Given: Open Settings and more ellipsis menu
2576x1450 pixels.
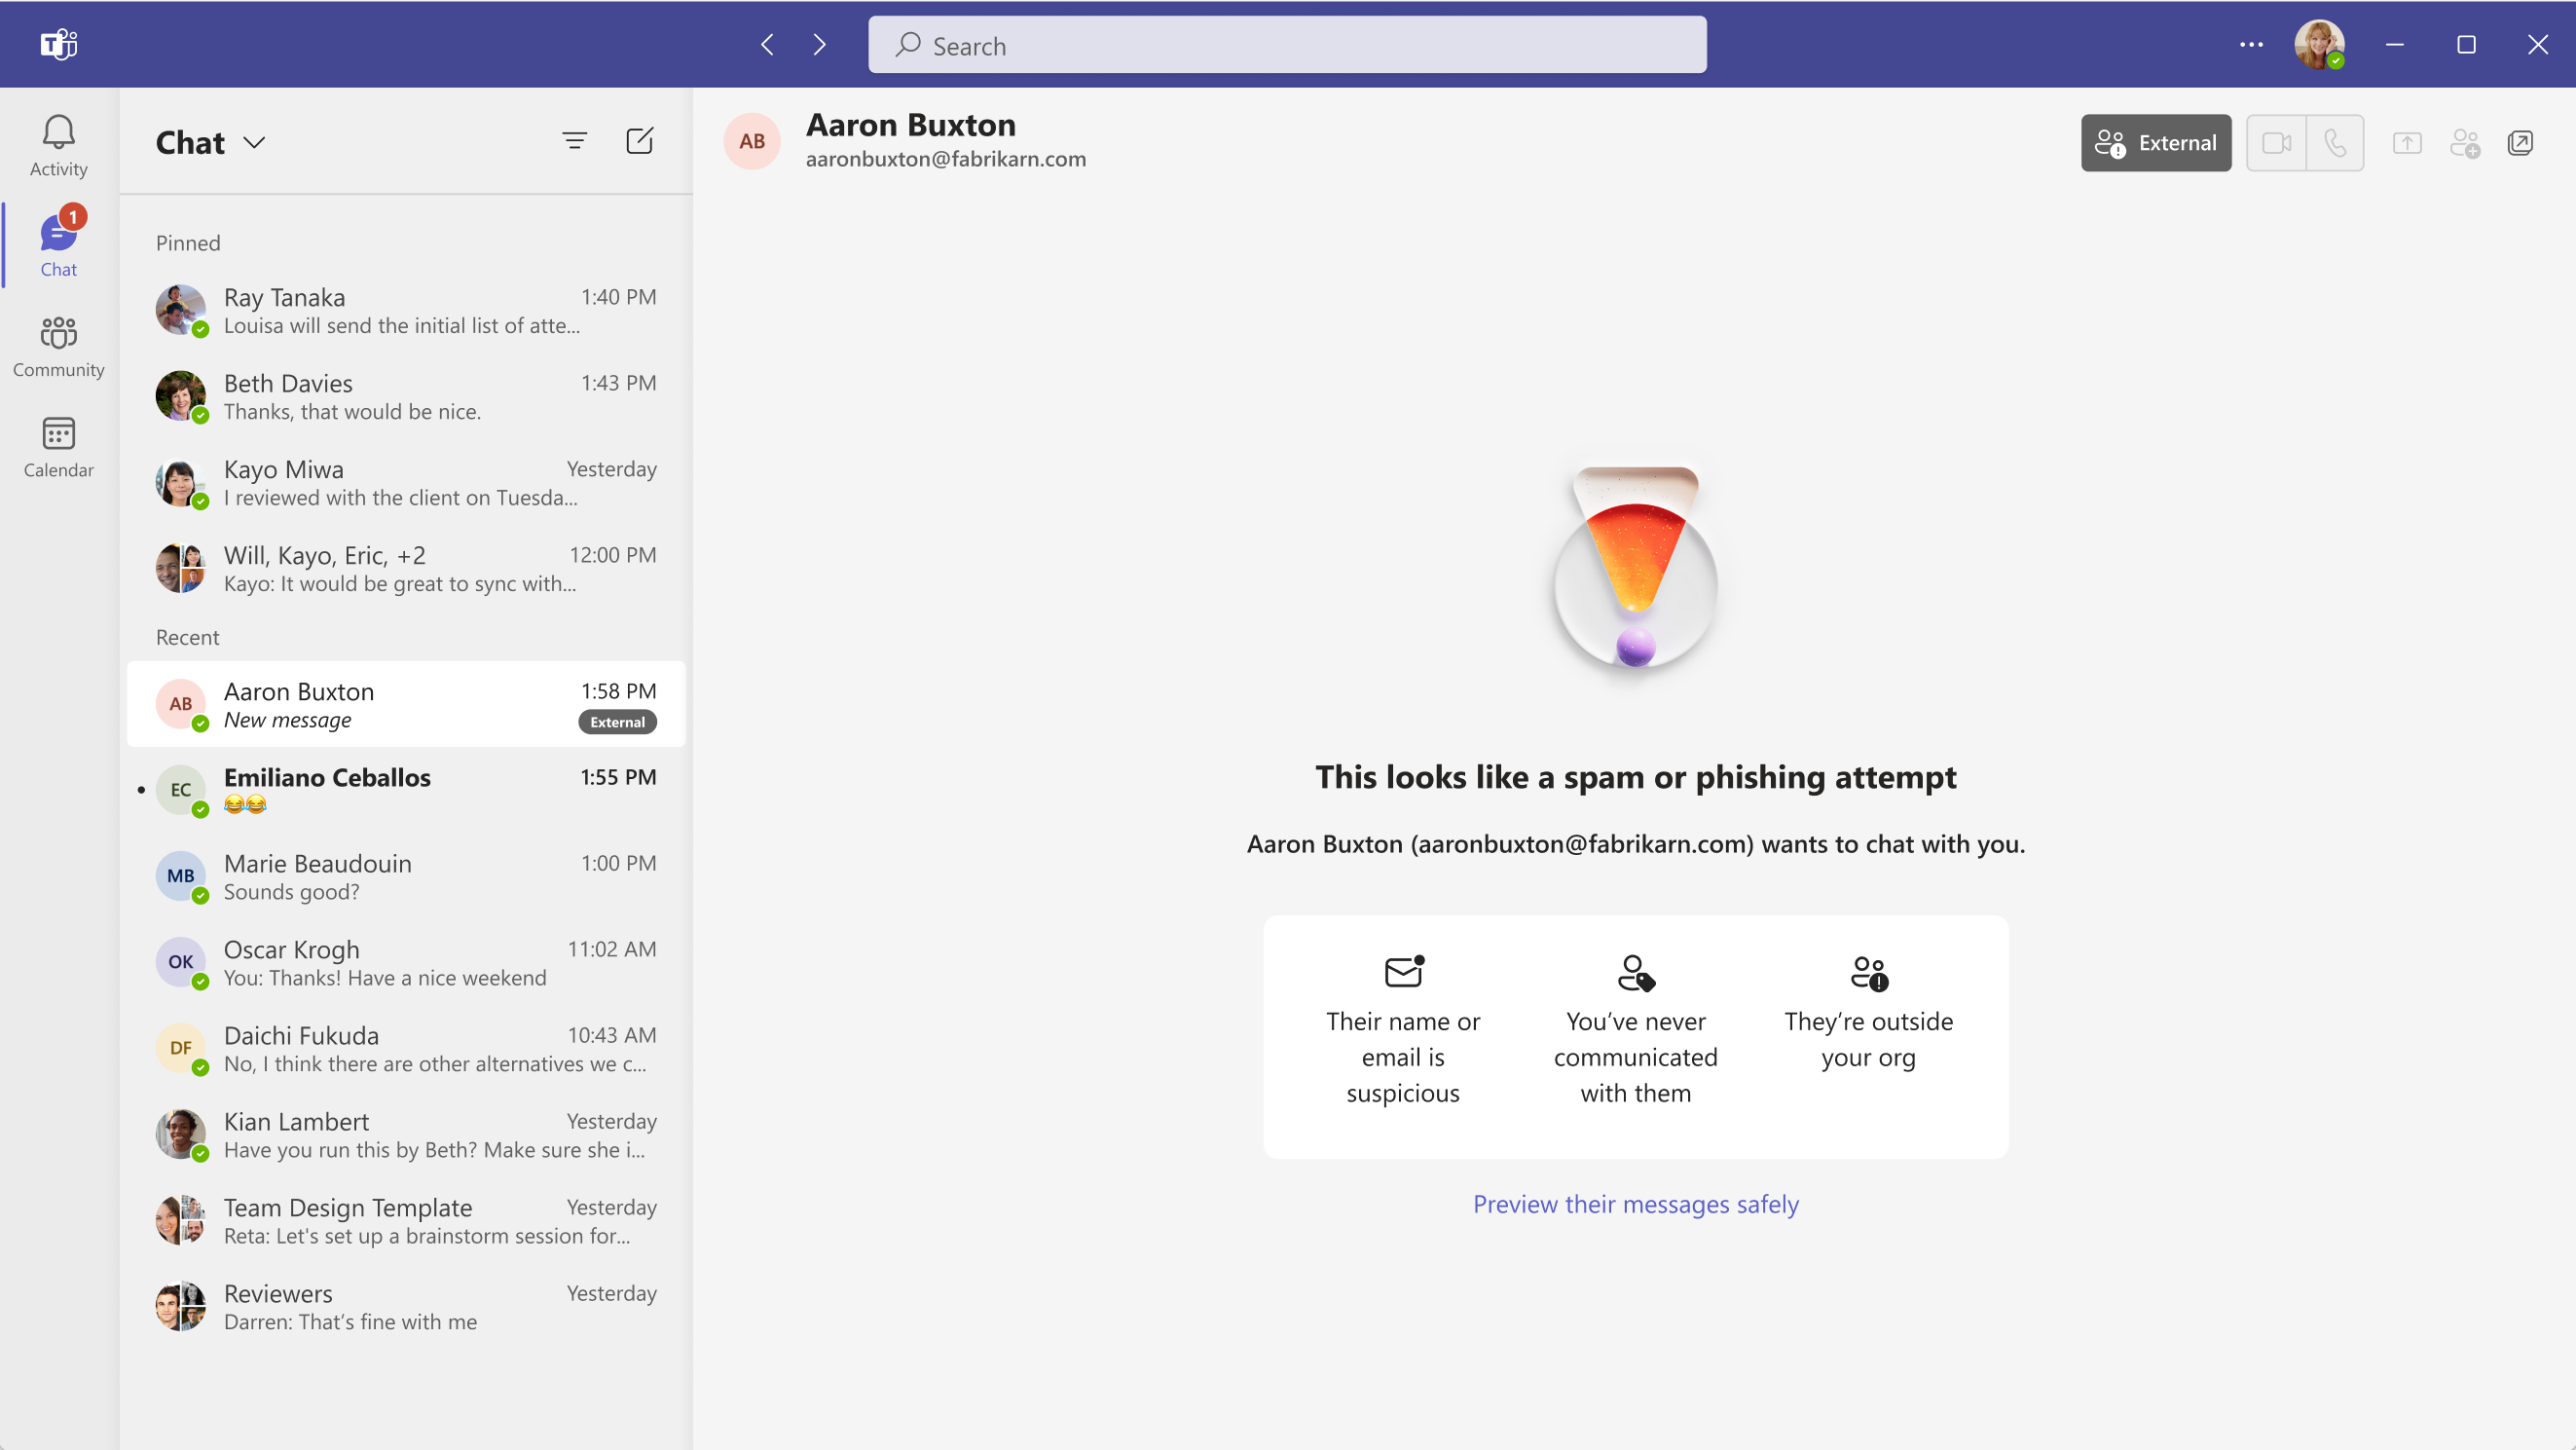Looking at the screenshot, I should coord(2250,44).
